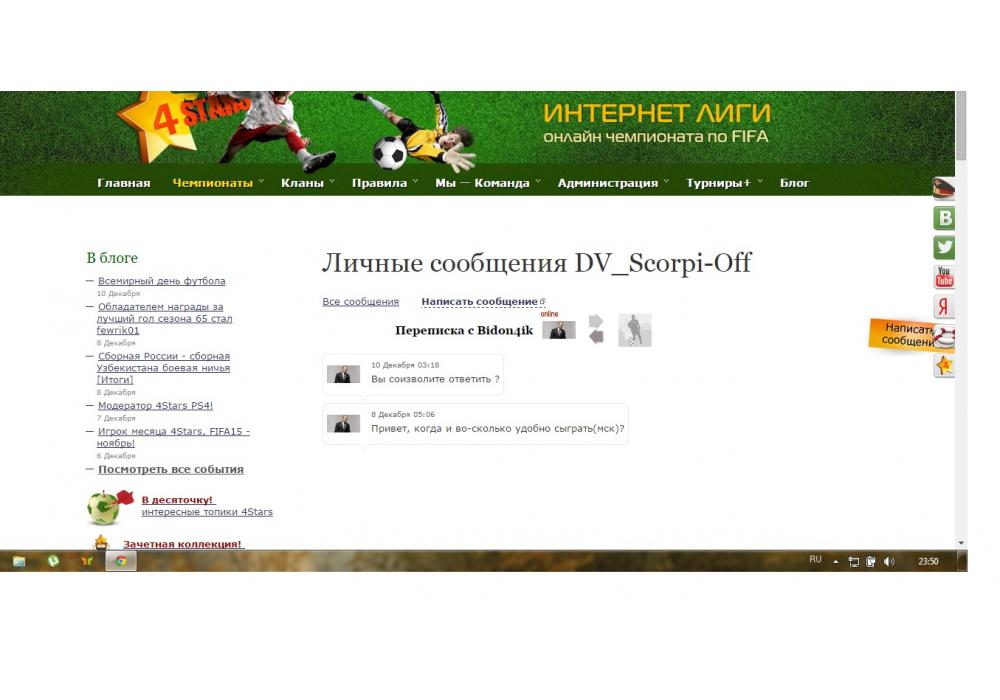The width and height of the screenshot is (1000, 700).
Task: Click the Chrome icon in taskbar
Action: coord(120,561)
